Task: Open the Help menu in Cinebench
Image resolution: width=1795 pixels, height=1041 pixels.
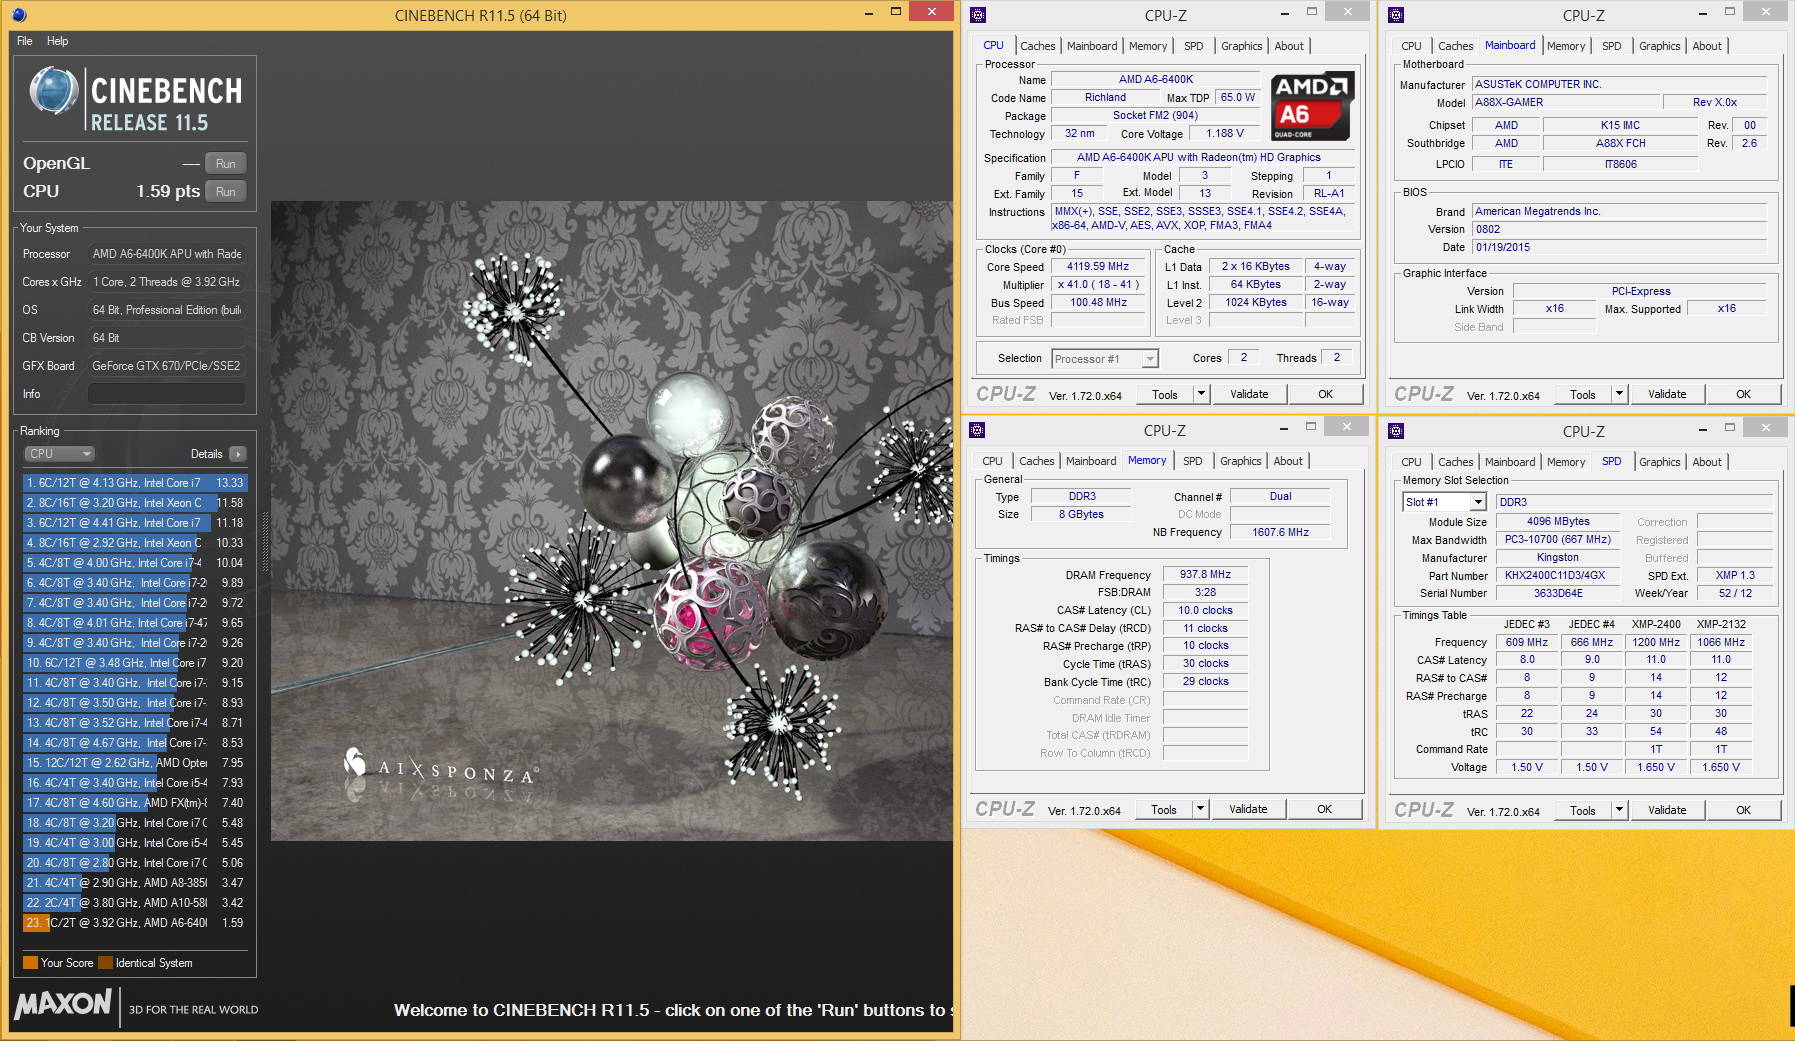Action: click(x=58, y=41)
